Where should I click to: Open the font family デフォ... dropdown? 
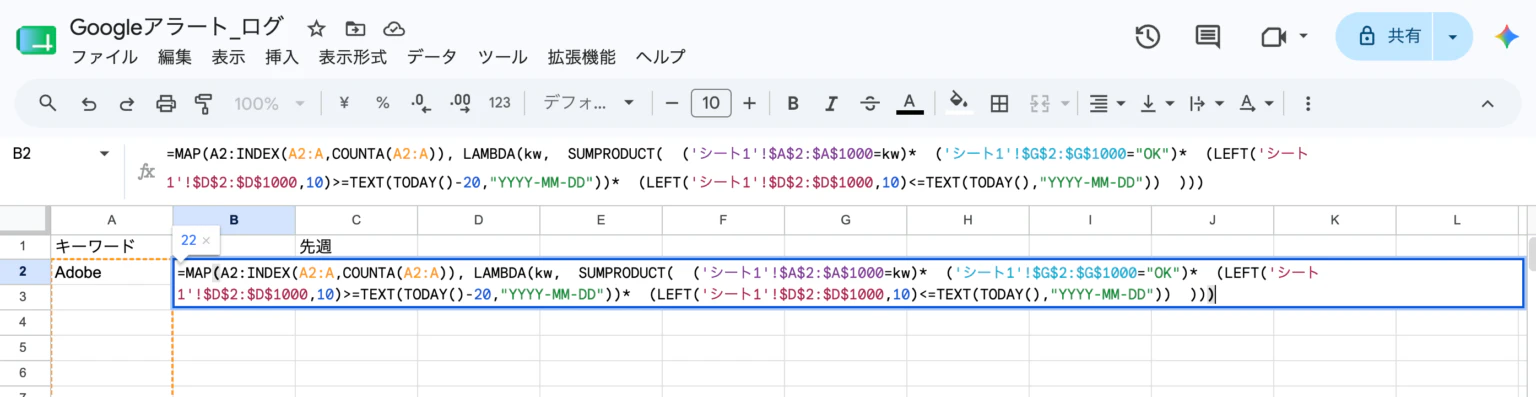(589, 103)
